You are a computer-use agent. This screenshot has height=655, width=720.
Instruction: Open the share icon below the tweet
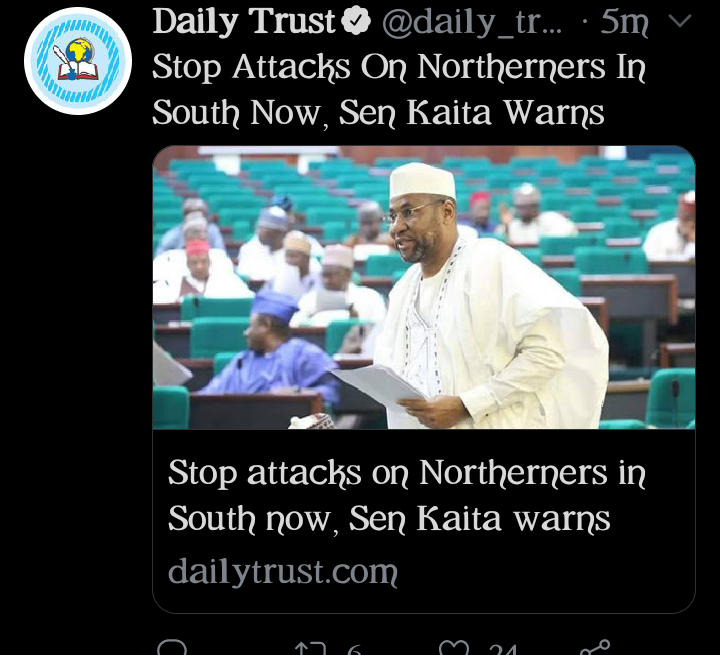pos(596,648)
